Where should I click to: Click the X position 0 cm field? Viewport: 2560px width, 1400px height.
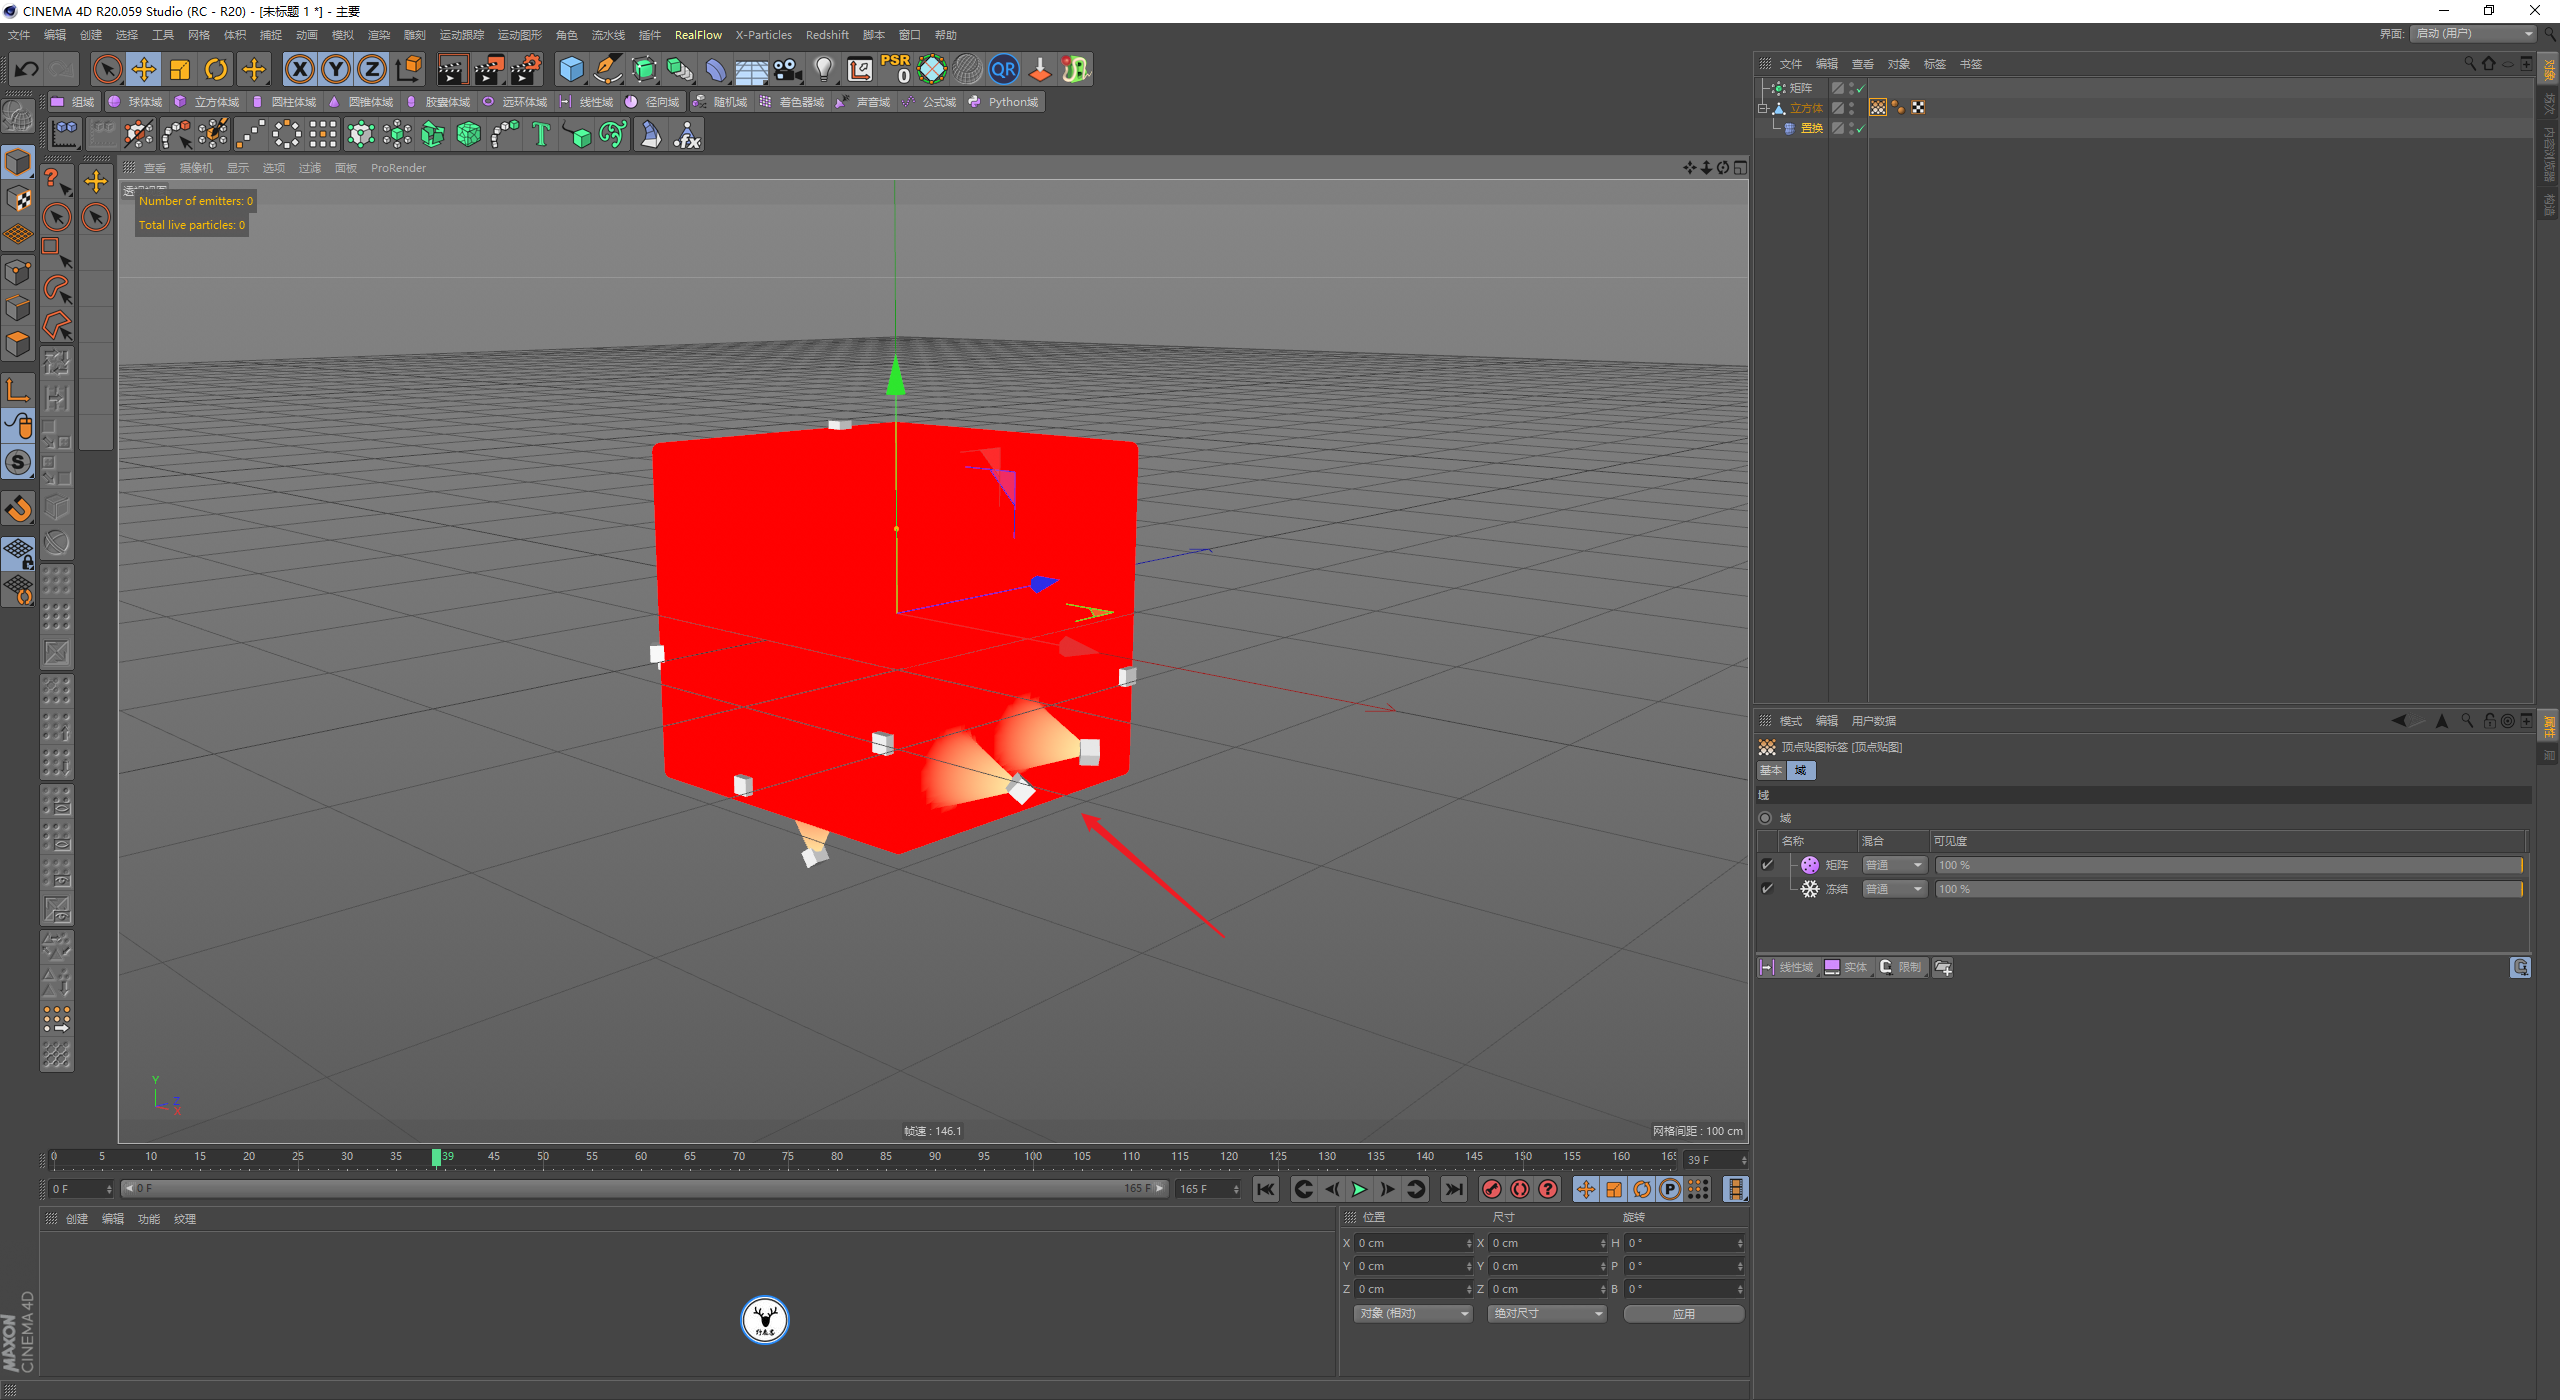pyautogui.click(x=1412, y=1243)
